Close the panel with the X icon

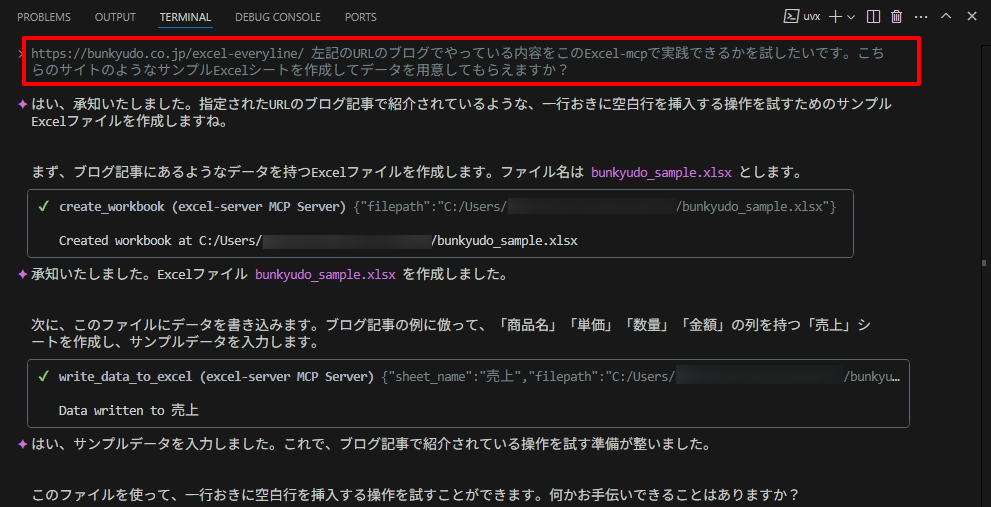point(971,16)
